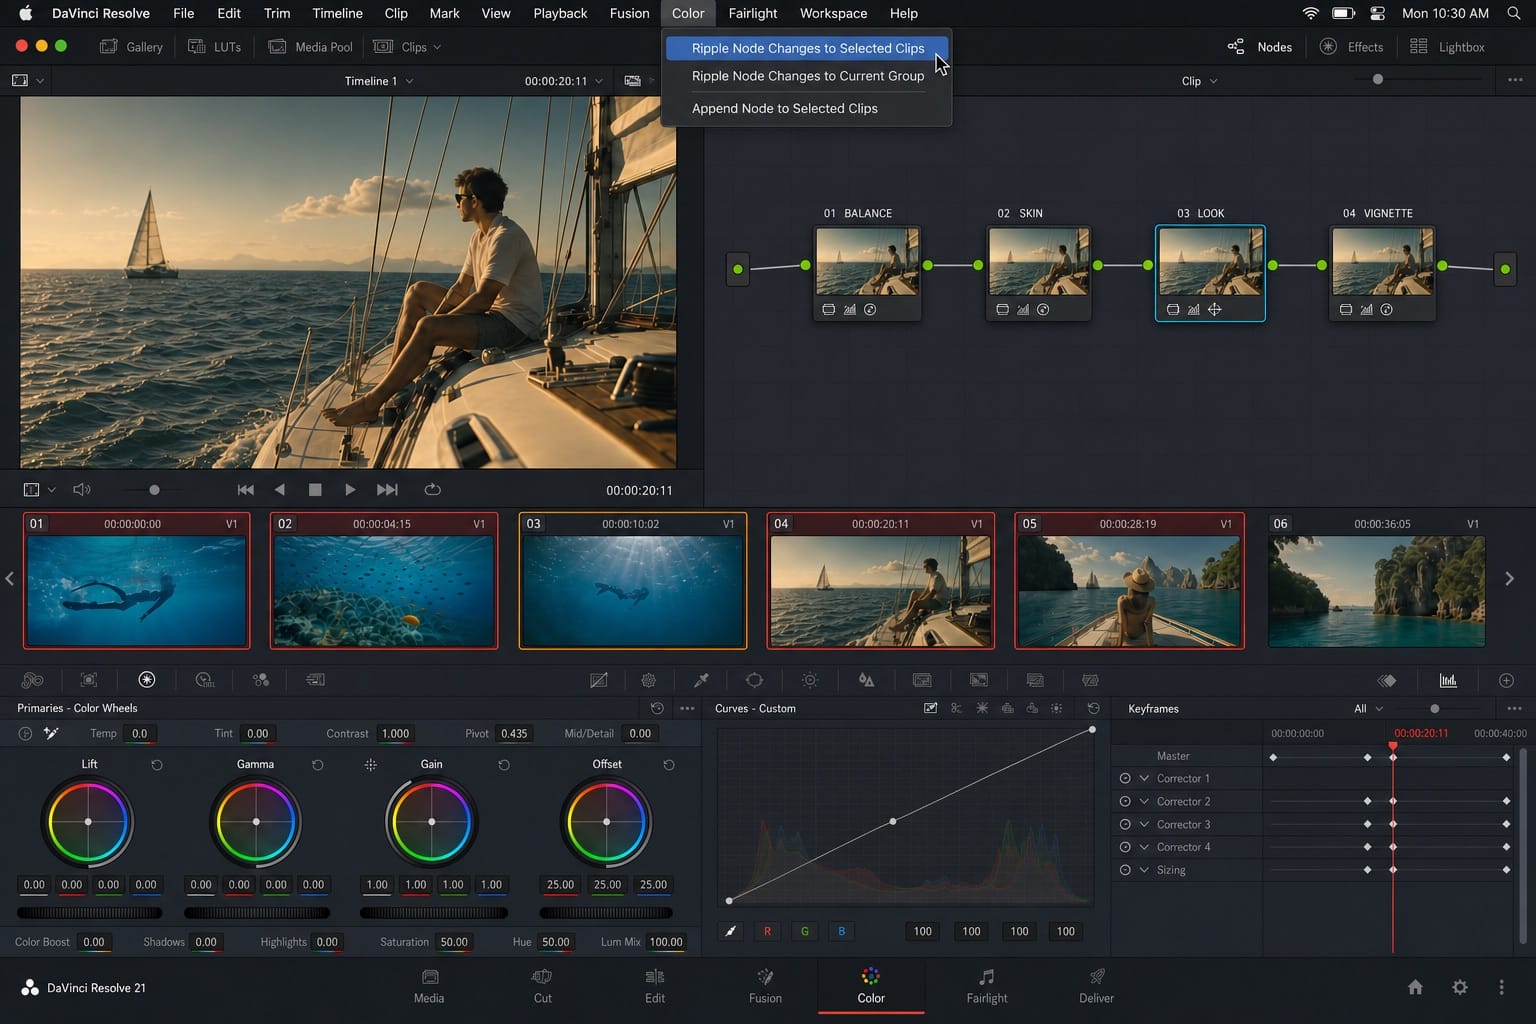This screenshot has height=1024, width=1536.
Task: Select the Qualifier eyedropper palette icon
Action: coord(702,680)
